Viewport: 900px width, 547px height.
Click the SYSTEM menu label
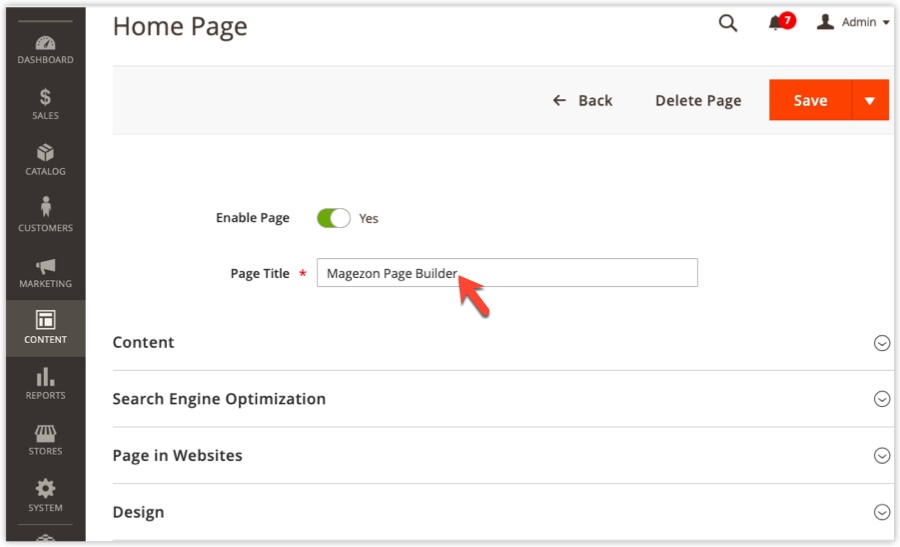[x=45, y=508]
